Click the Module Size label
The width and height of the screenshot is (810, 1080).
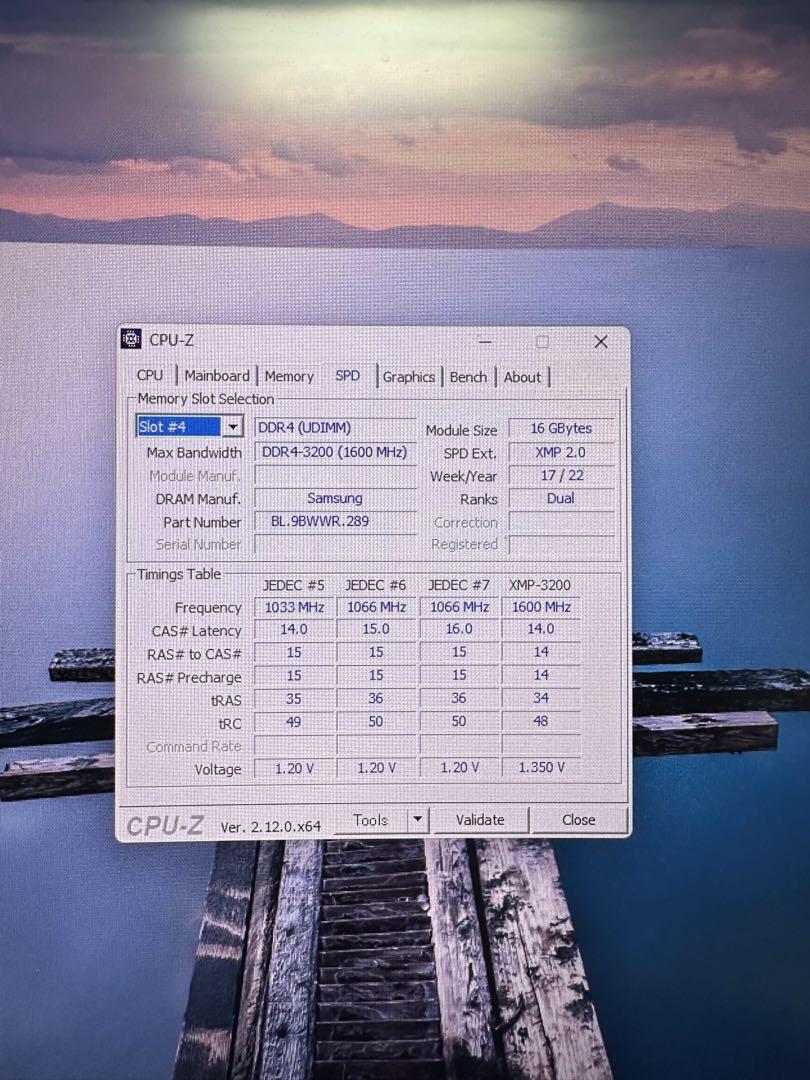click(x=461, y=430)
